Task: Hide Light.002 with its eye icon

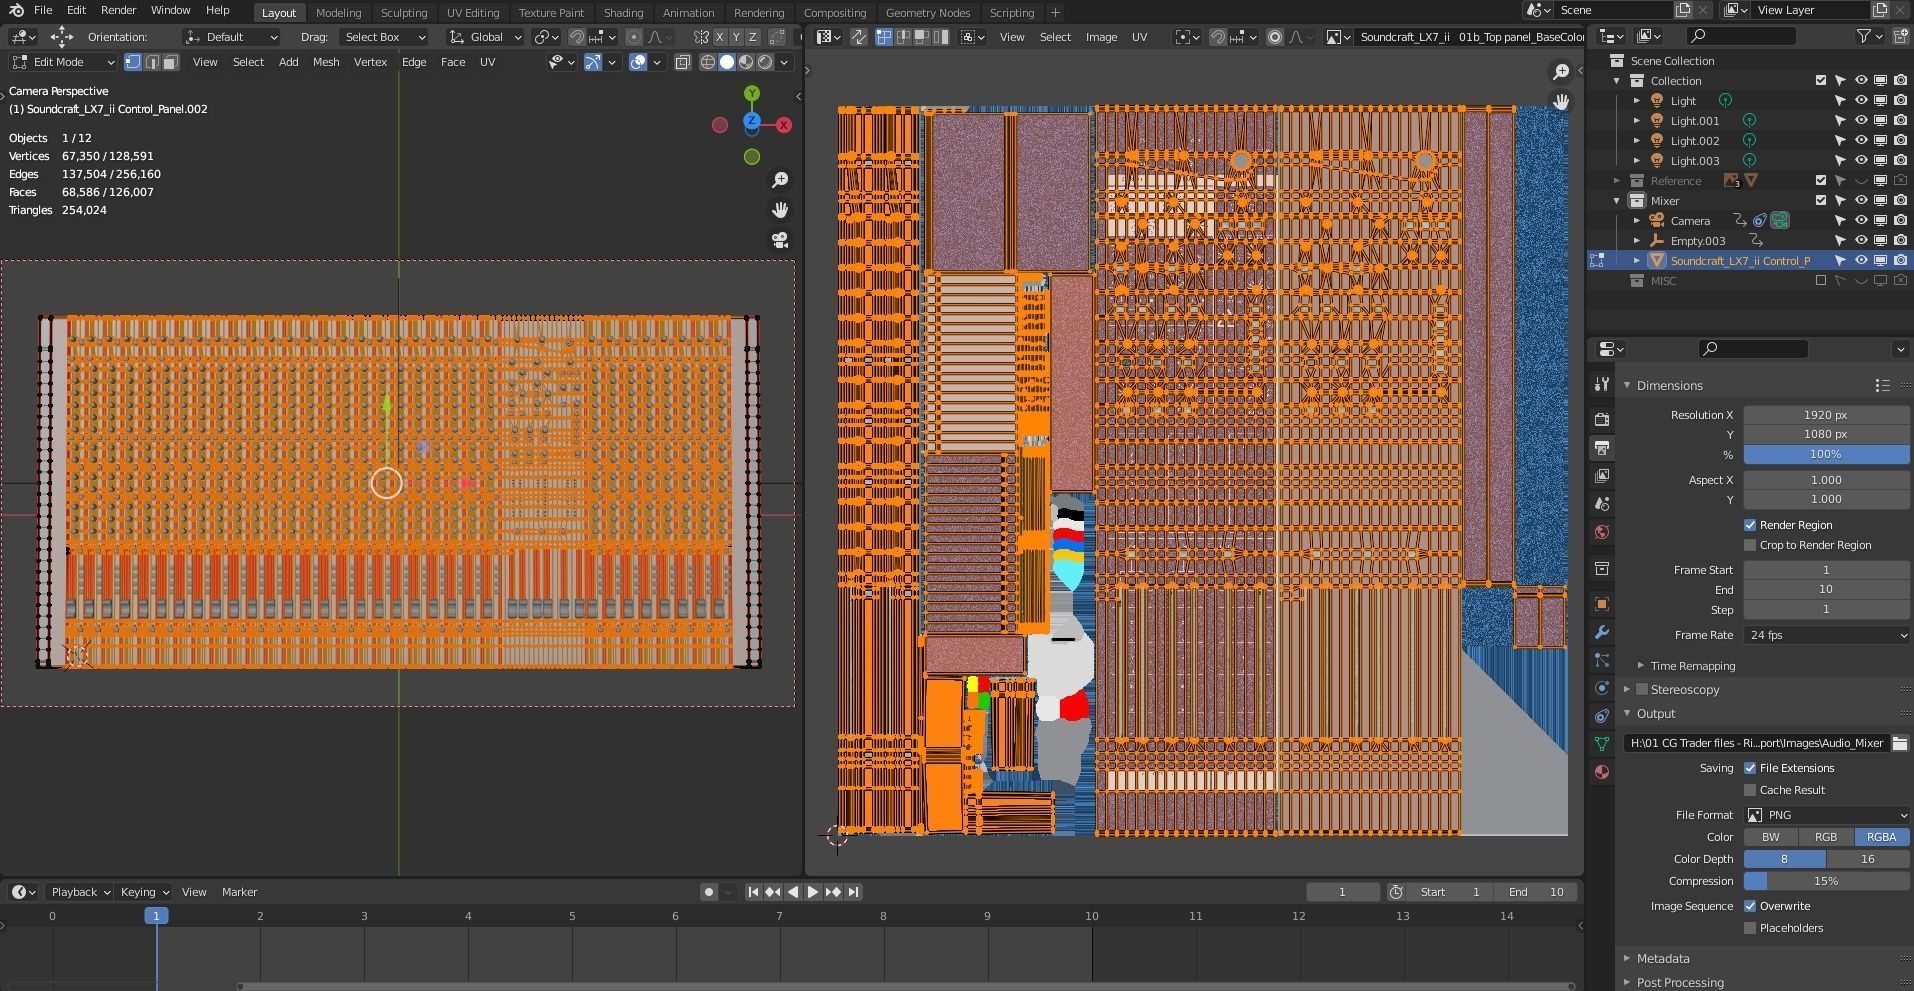Action: 1861,140
